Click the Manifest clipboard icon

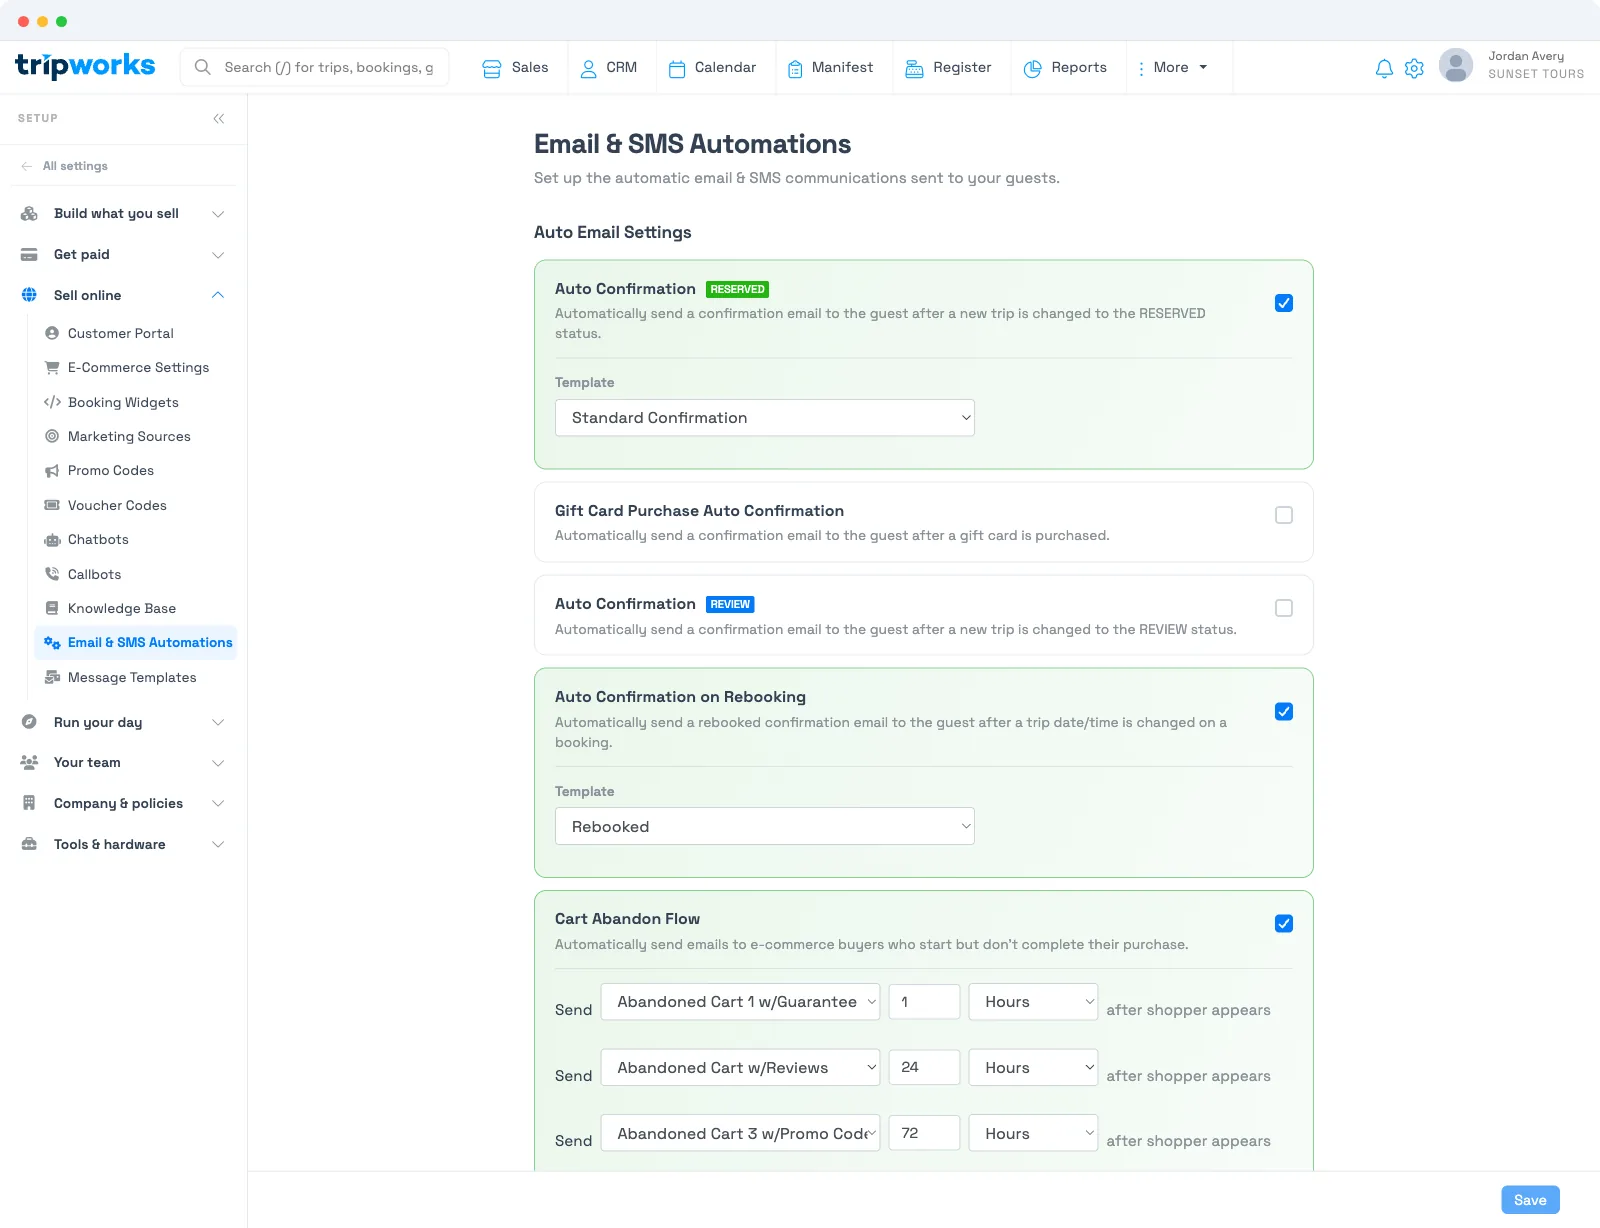(795, 68)
